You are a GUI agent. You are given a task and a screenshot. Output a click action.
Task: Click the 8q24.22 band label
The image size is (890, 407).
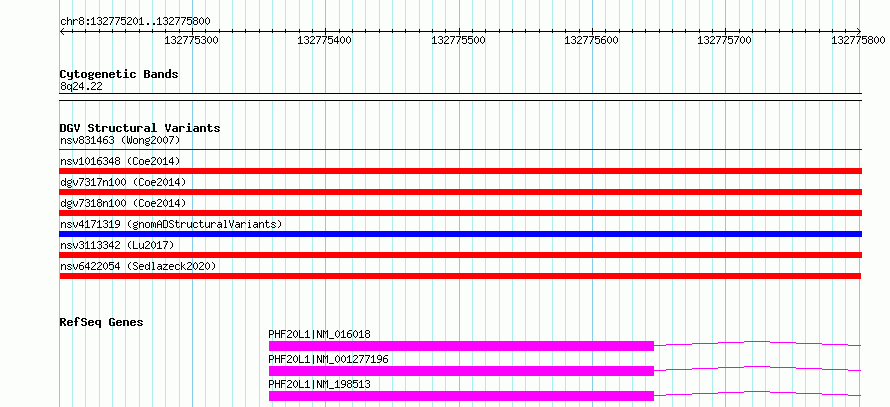pyautogui.click(x=81, y=87)
